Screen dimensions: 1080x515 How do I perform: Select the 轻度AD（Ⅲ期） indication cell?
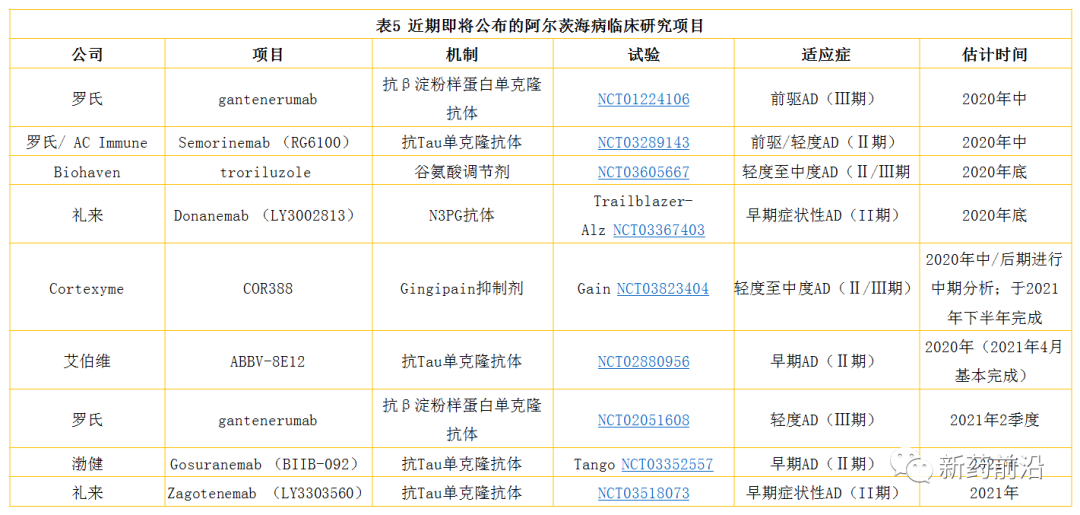(826, 420)
